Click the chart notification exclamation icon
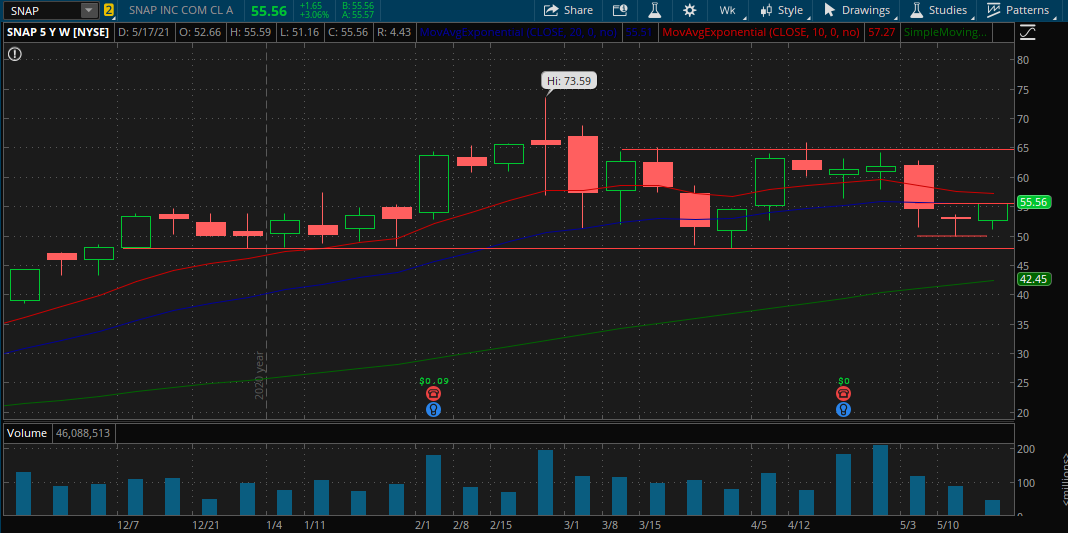The height and width of the screenshot is (533, 1068). pyautogui.click(x=14, y=54)
